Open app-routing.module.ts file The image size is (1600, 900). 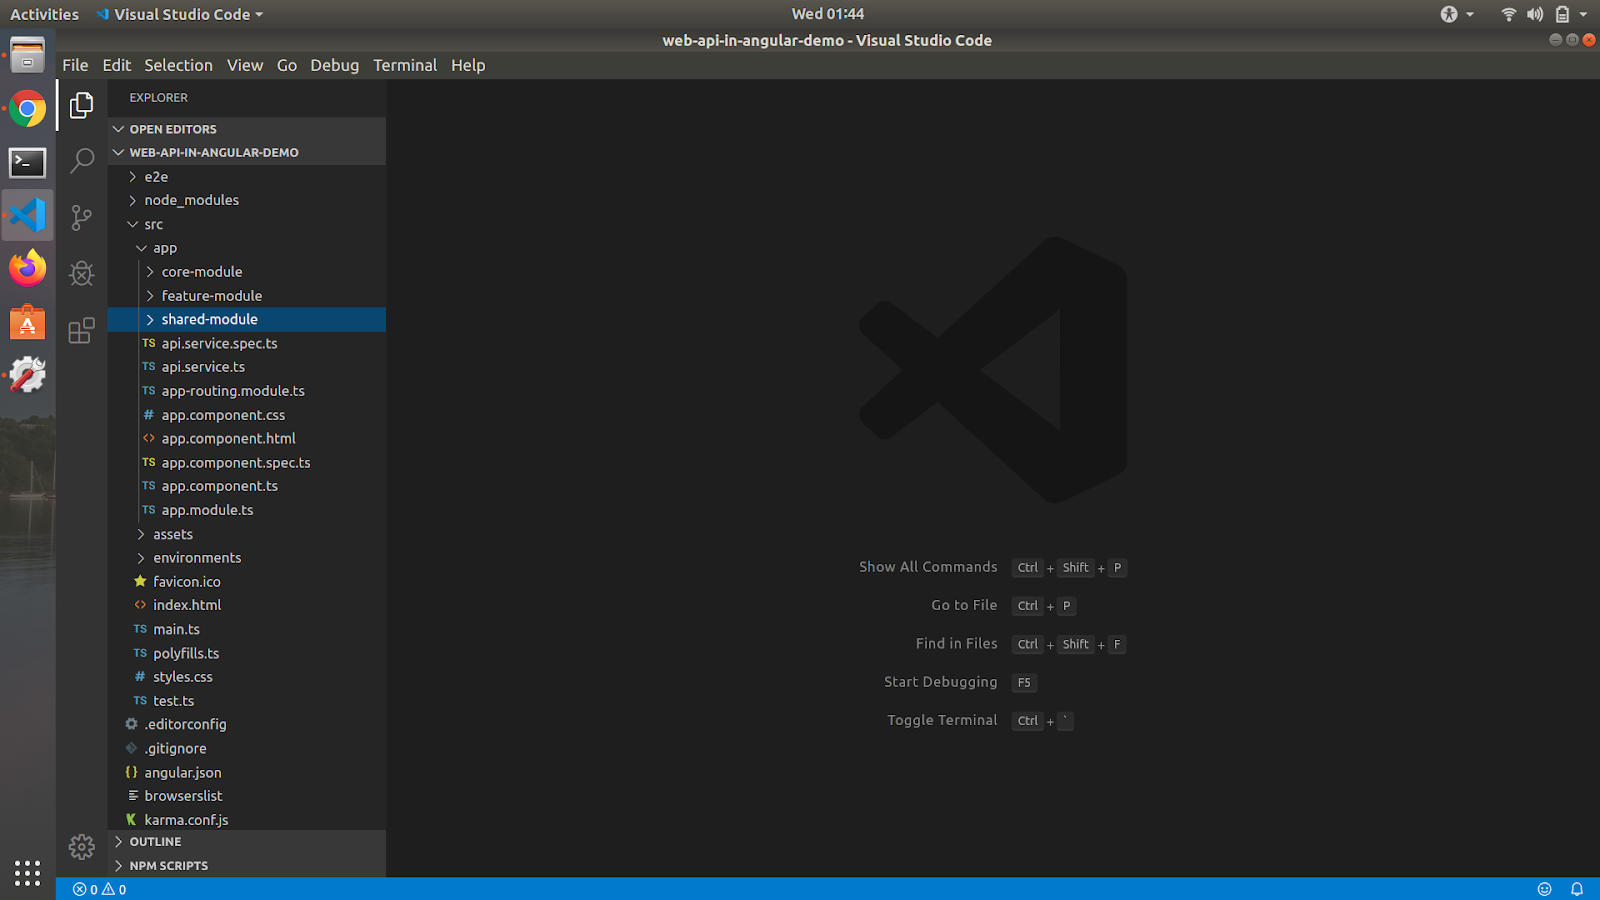(247, 391)
